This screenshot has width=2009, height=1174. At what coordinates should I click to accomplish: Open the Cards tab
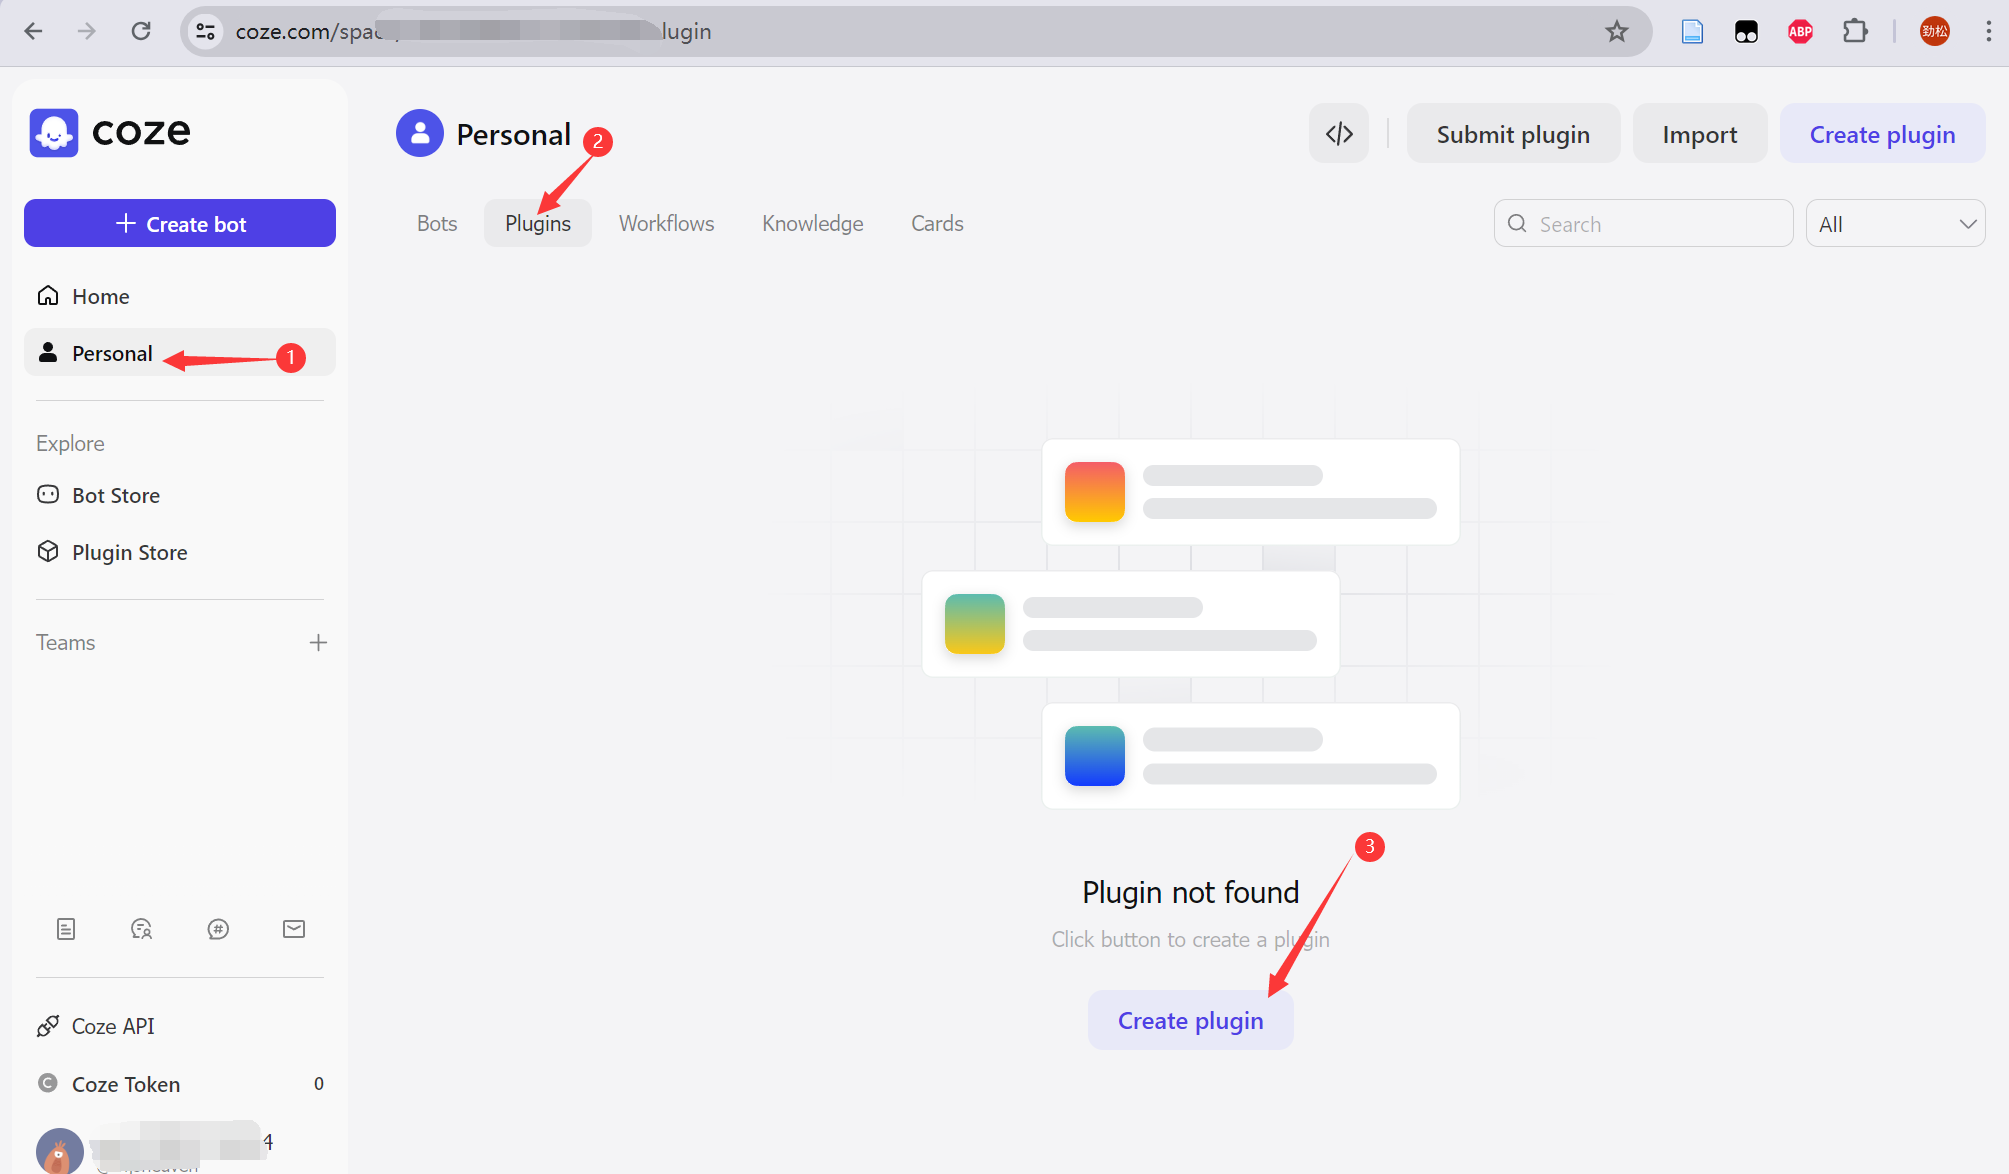[937, 223]
